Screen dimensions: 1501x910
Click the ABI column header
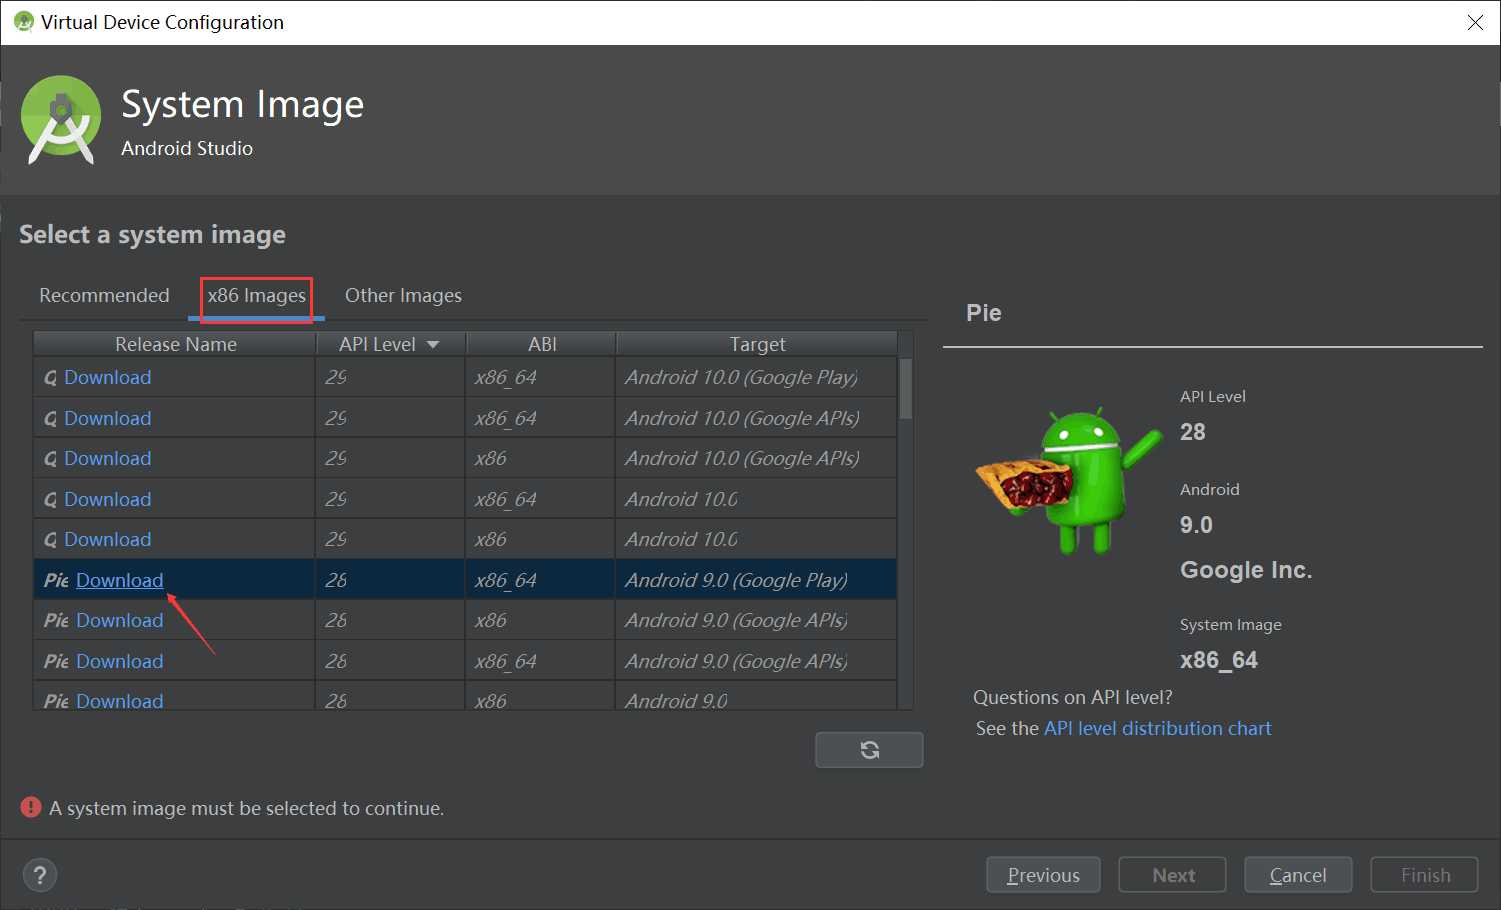pos(541,344)
